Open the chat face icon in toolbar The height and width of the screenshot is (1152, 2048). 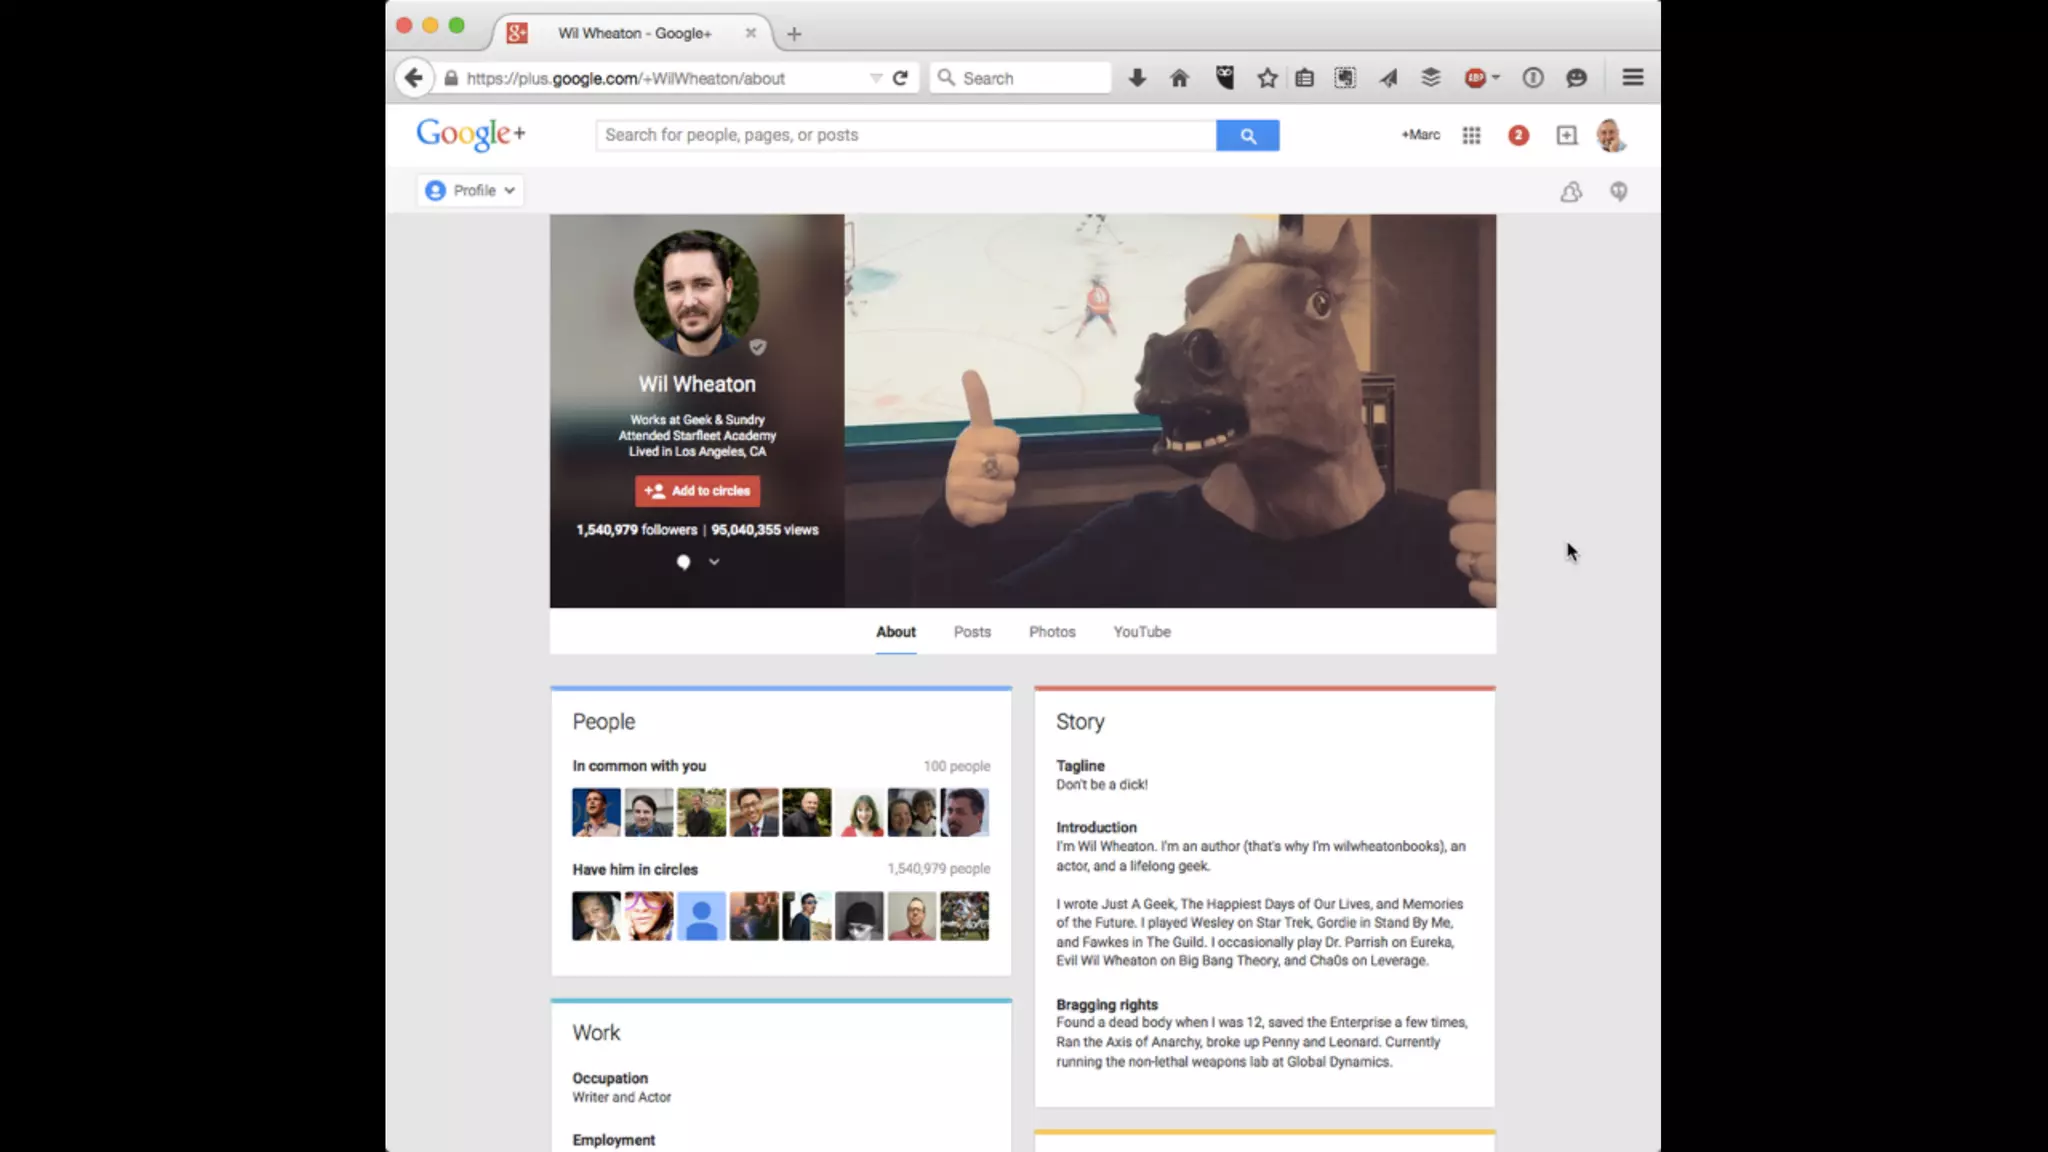coord(1577,78)
